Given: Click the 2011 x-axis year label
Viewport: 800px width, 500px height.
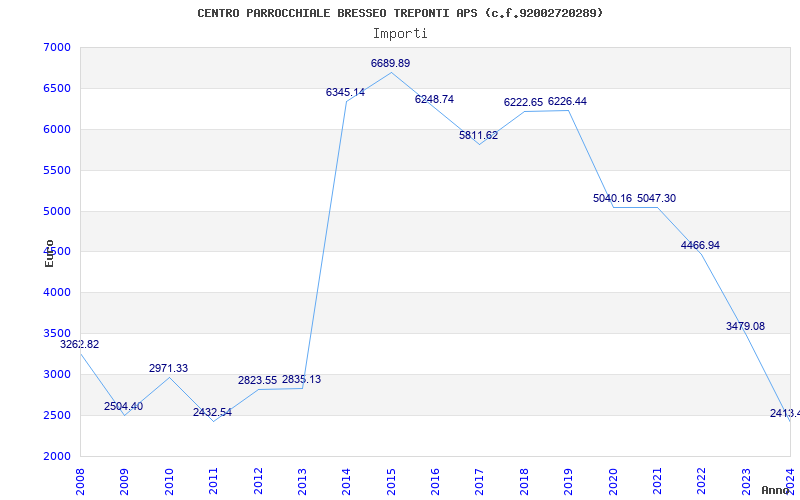Looking at the screenshot, I should pos(213,482).
